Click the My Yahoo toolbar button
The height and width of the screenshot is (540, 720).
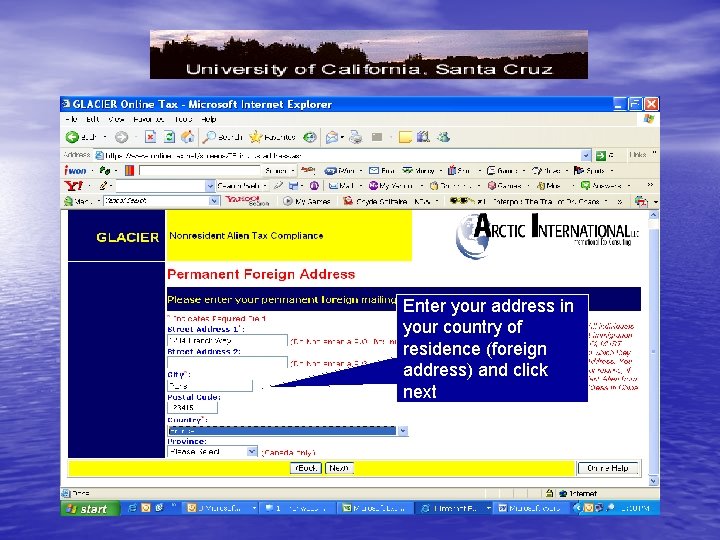click(x=390, y=186)
